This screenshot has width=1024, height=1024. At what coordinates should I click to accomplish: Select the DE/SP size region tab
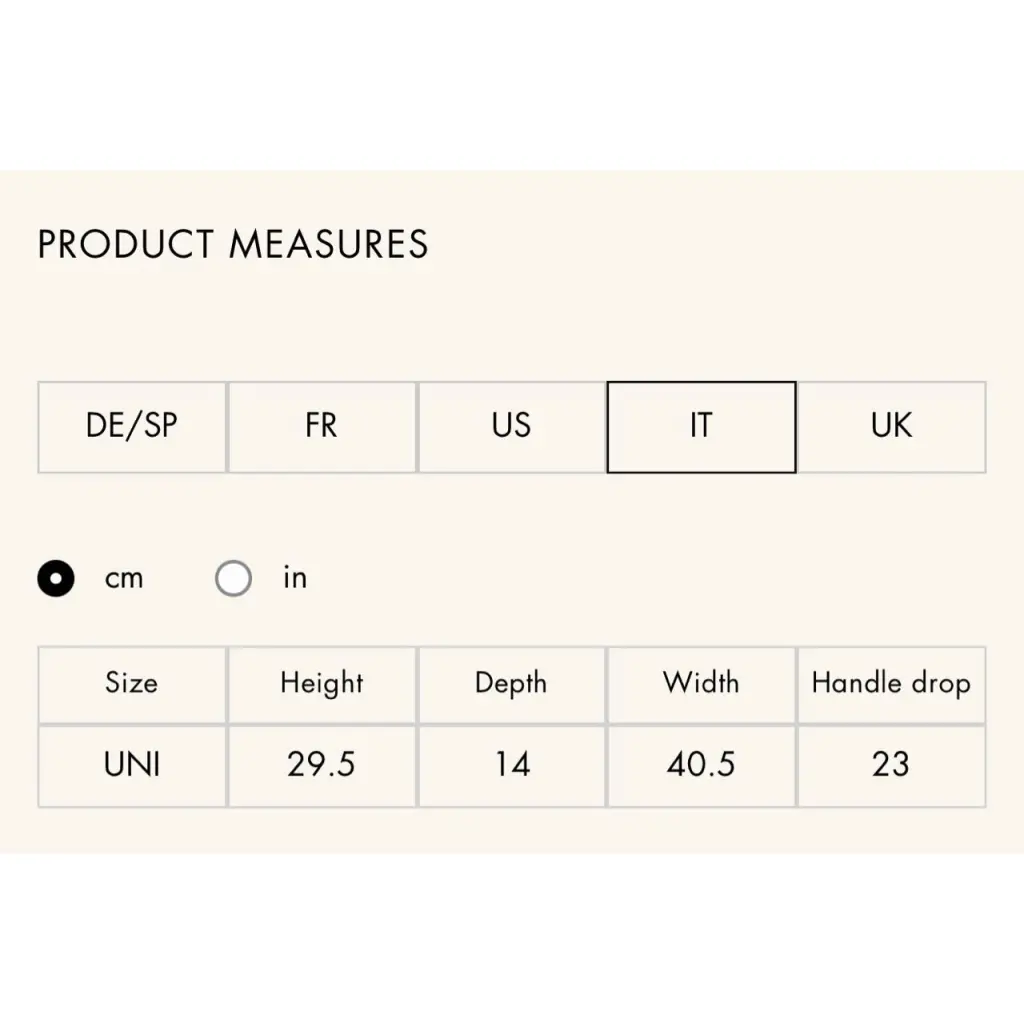(132, 427)
